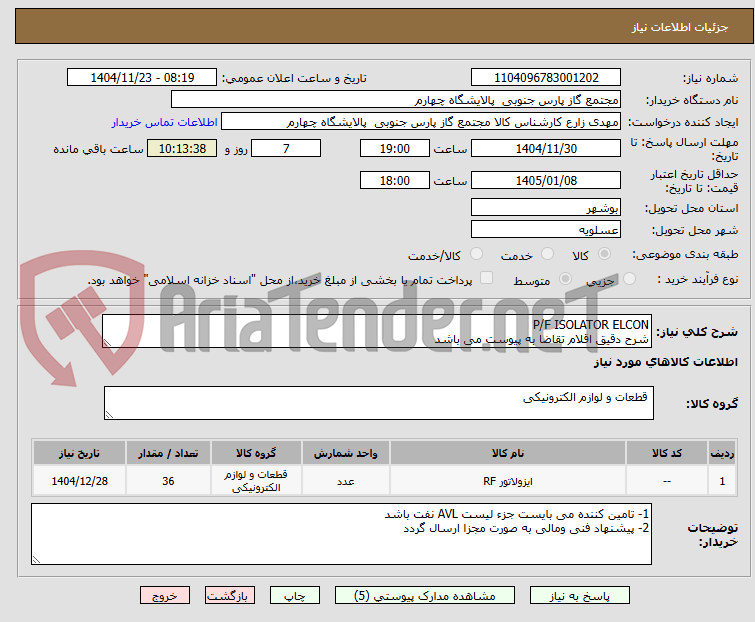Click the جزئیات اطلاعات نیاز page header
The width and height of the screenshot is (755, 622).
(680, 27)
